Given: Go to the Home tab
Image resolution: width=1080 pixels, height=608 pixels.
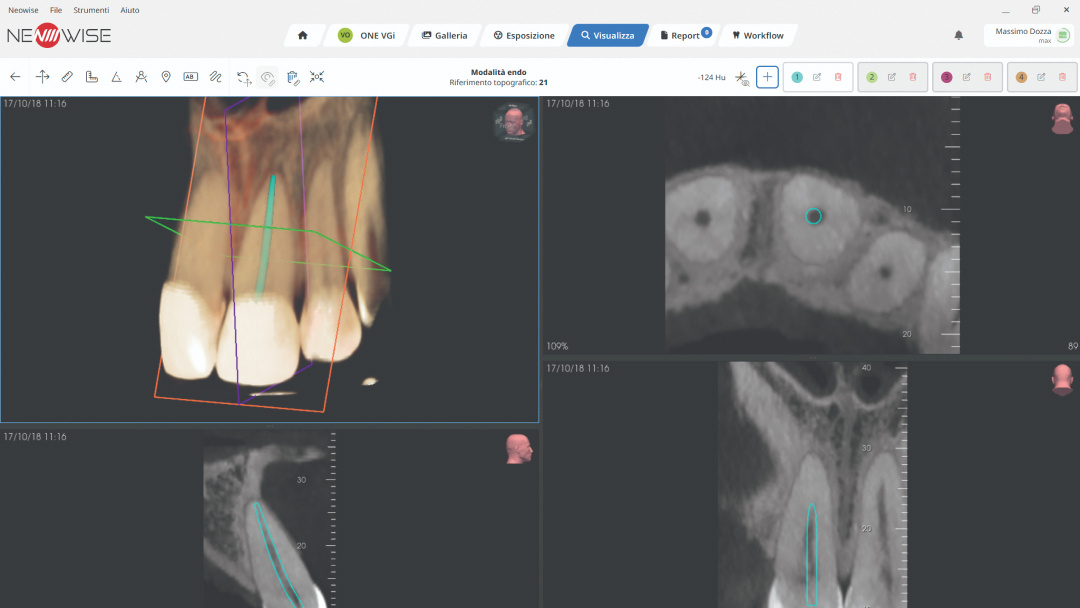Looking at the screenshot, I should (x=303, y=35).
